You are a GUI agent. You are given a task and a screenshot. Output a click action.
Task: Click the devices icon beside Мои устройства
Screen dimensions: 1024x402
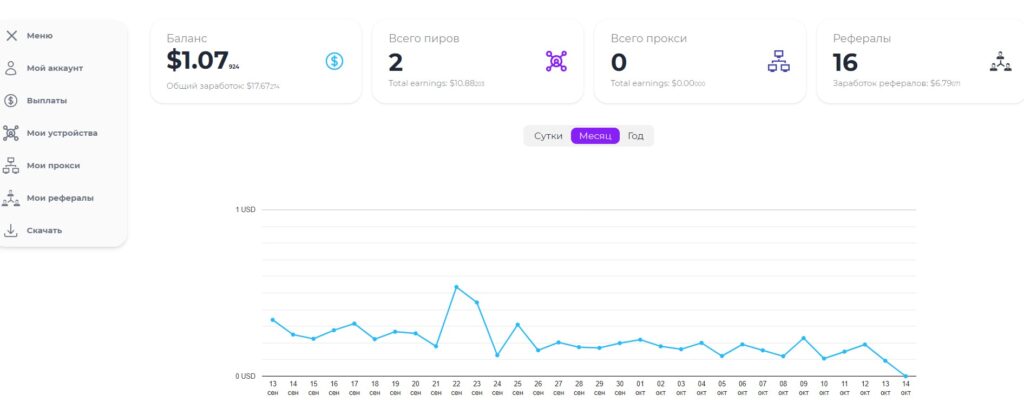10,133
